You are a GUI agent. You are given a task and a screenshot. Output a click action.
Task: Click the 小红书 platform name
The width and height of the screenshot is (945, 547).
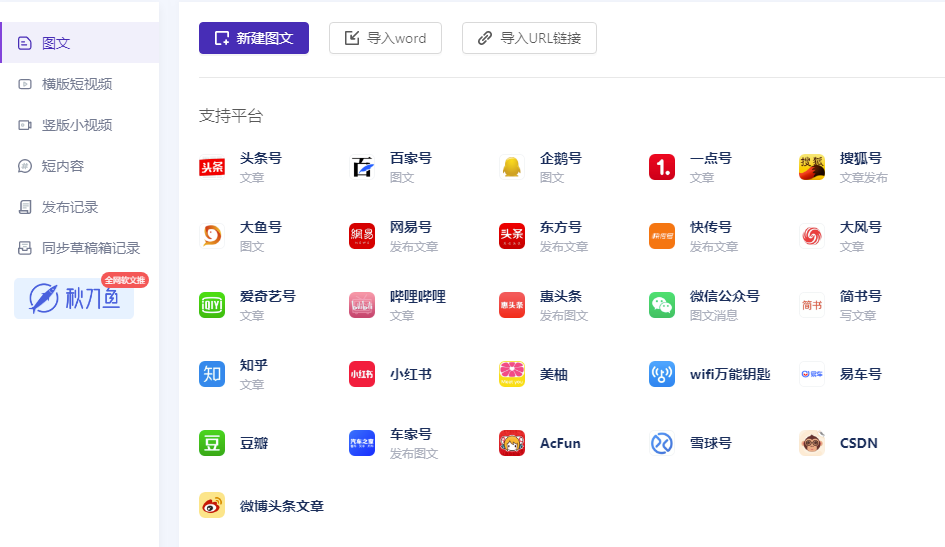tap(410, 374)
